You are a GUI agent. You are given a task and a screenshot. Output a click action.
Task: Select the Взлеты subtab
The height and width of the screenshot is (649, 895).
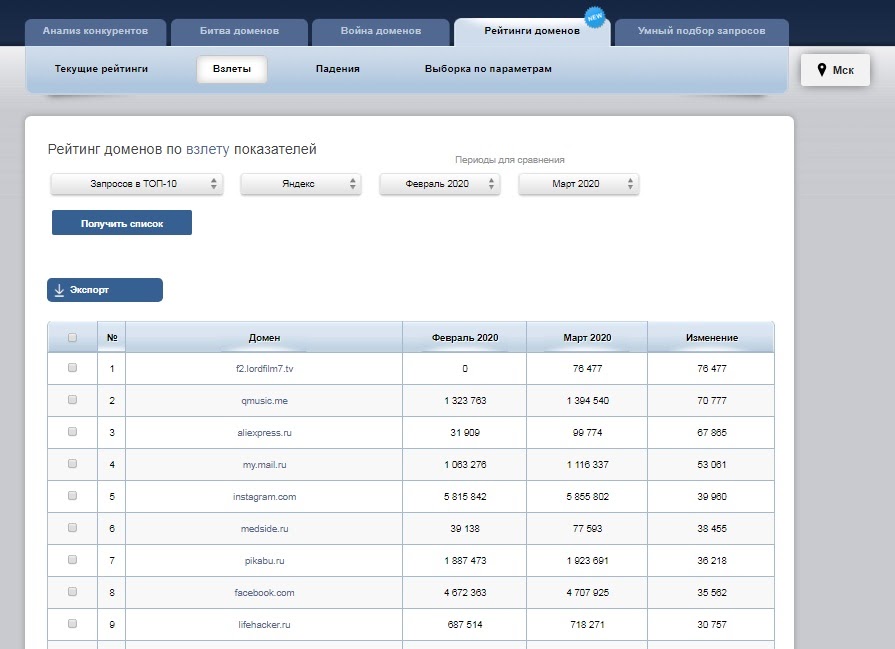pyautogui.click(x=232, y=69)
